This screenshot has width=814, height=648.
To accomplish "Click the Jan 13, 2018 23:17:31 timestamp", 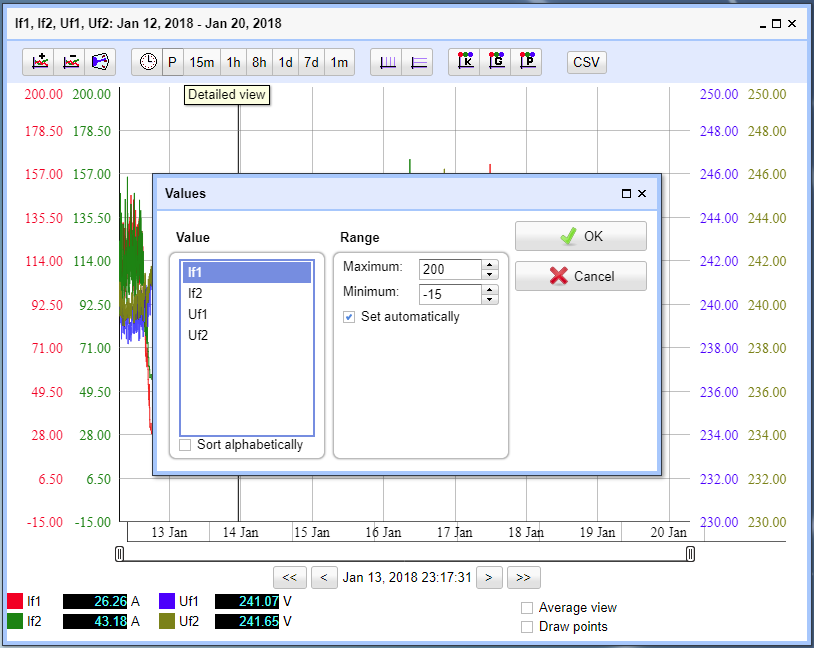I will 407,577.
